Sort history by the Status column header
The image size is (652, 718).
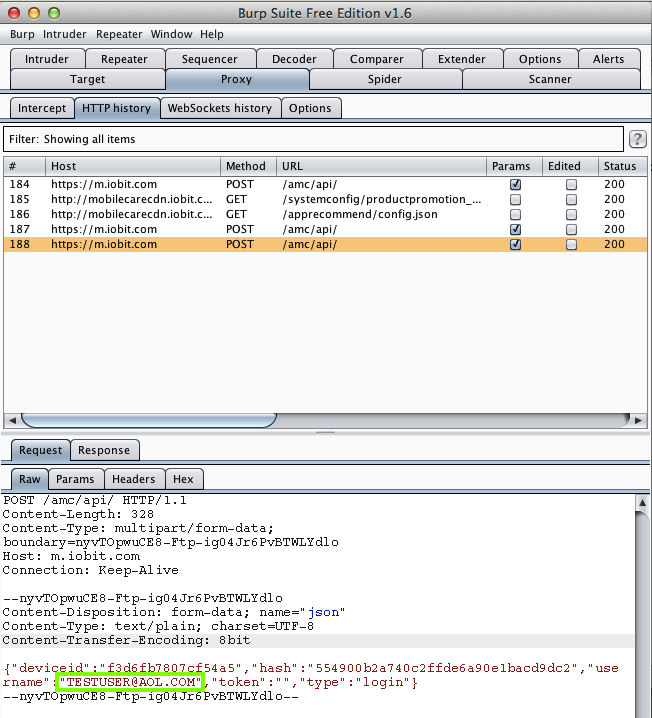click(619, 166)
